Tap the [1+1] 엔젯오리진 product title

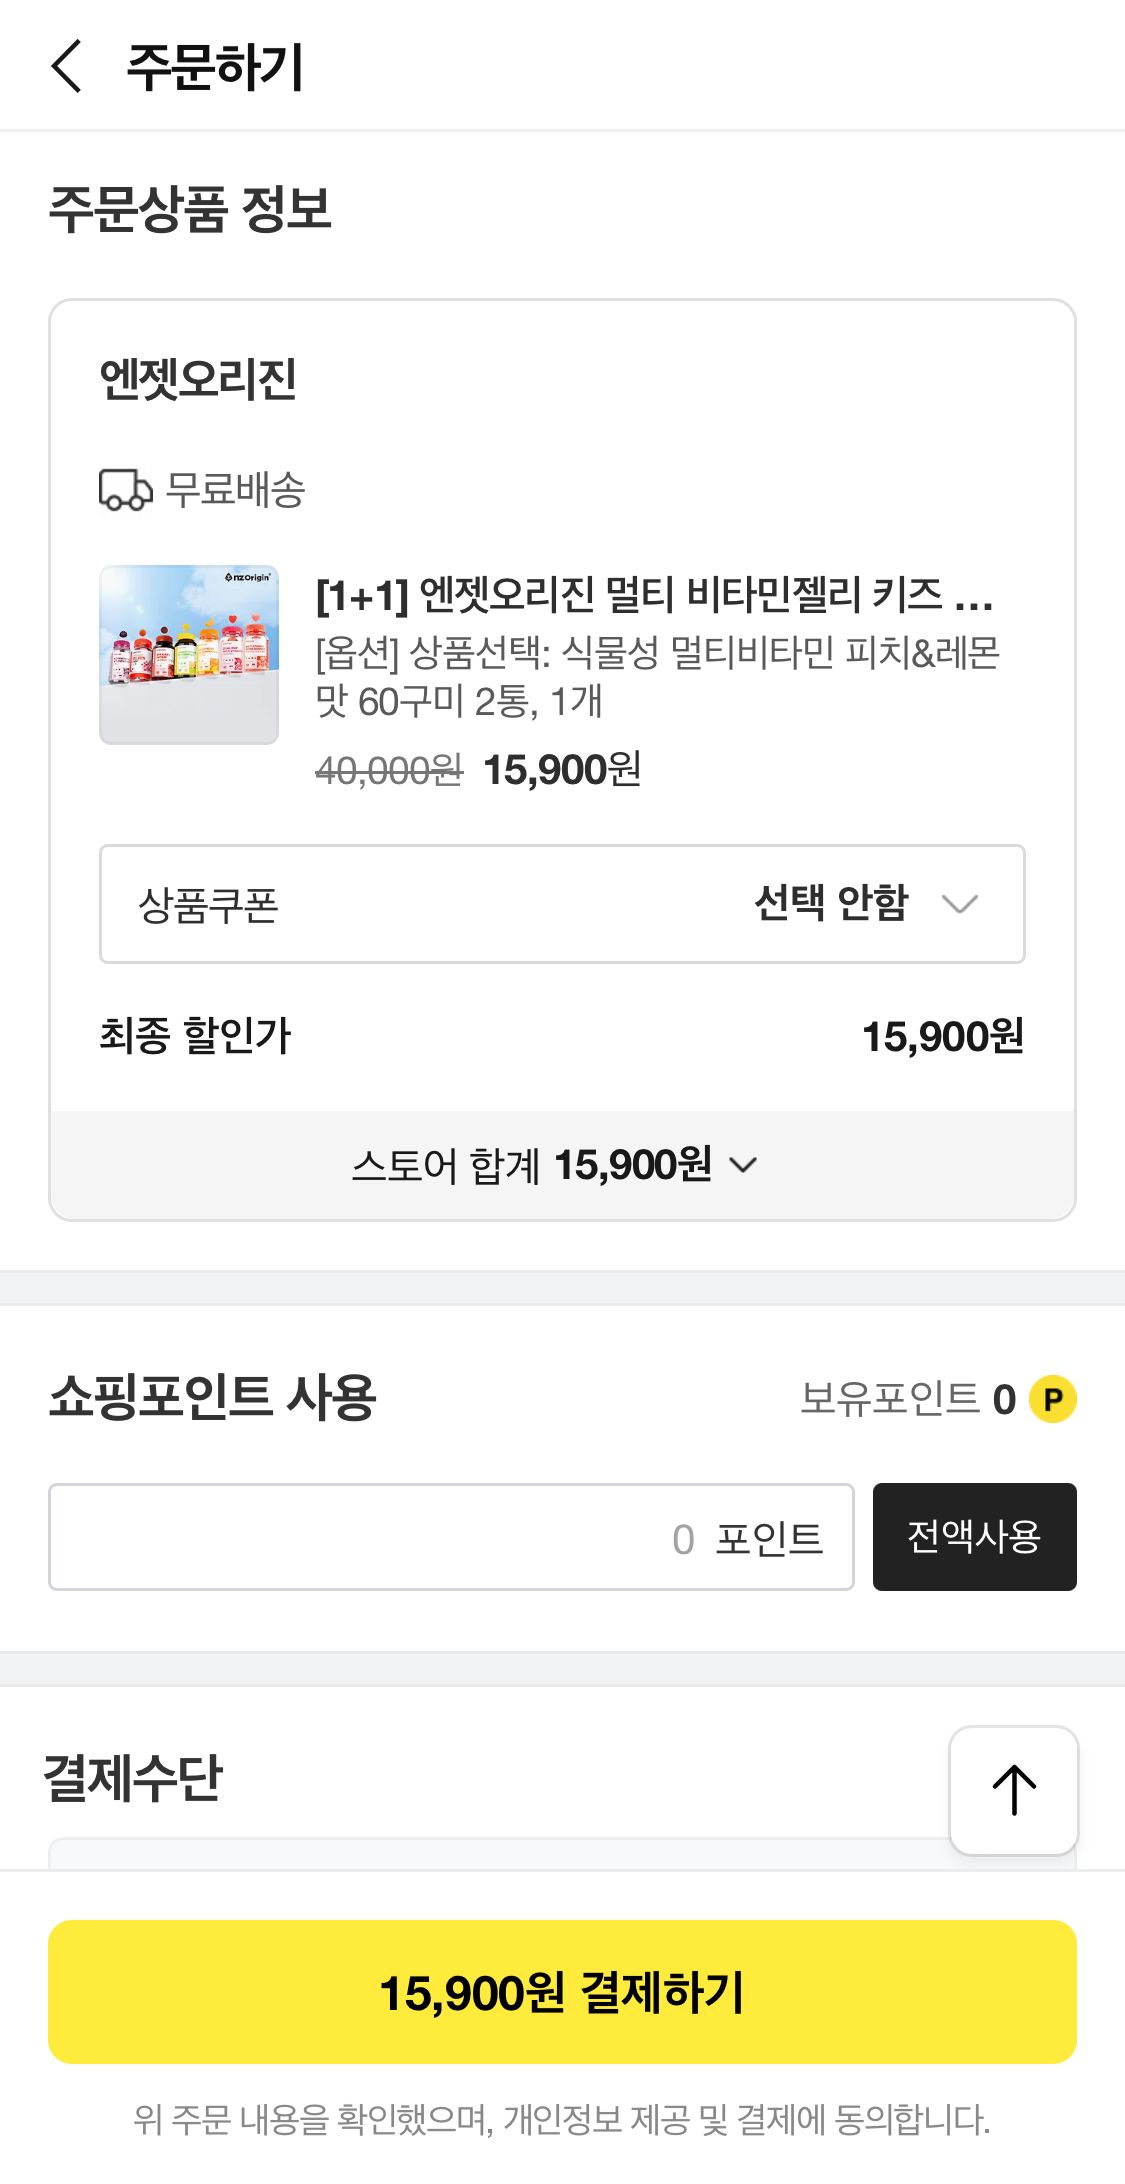click(655, 595)
